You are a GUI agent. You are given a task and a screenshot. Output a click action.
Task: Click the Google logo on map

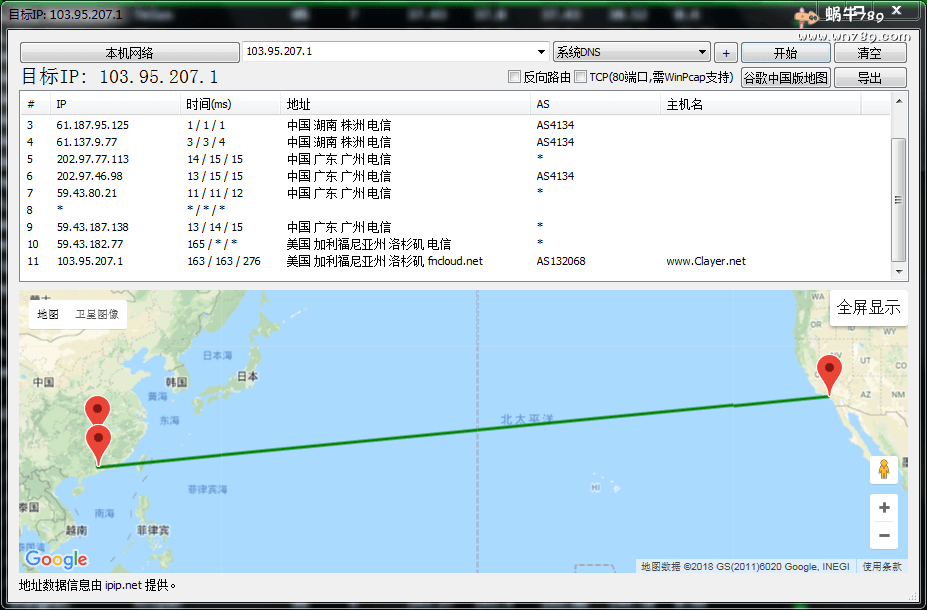point(56,559)
